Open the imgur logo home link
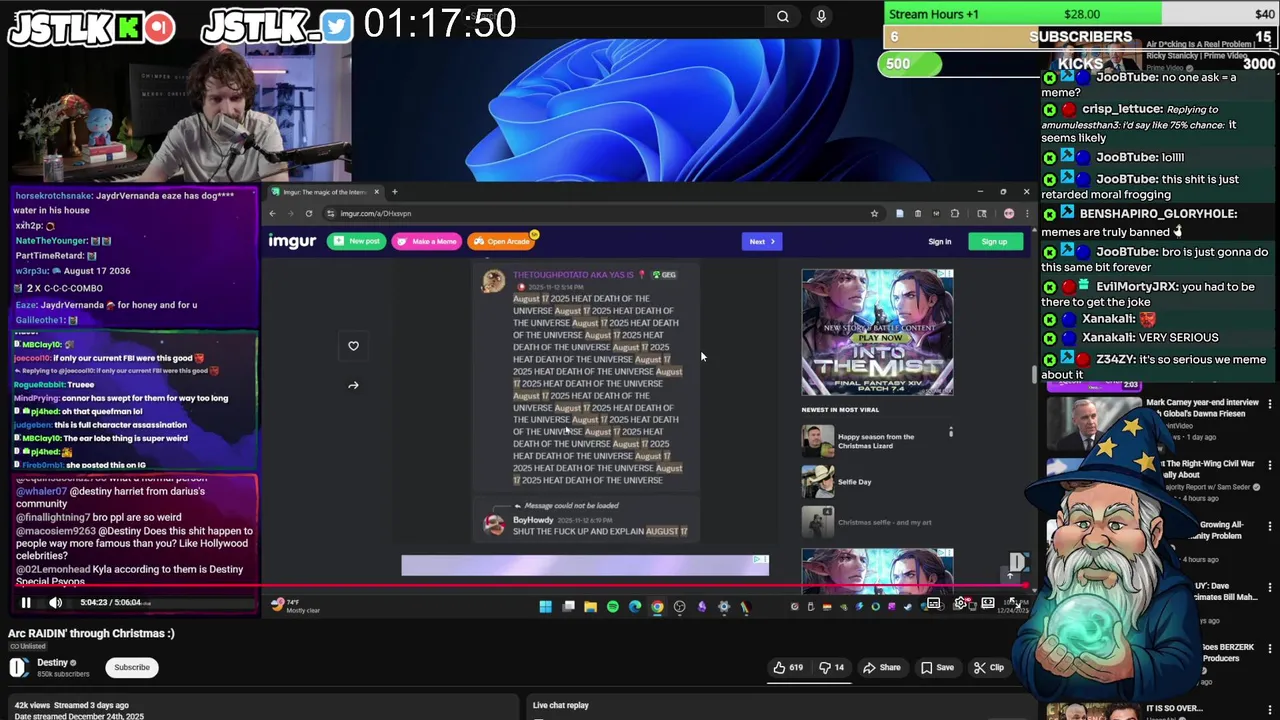1280x720 pixels. coord(292,241)
